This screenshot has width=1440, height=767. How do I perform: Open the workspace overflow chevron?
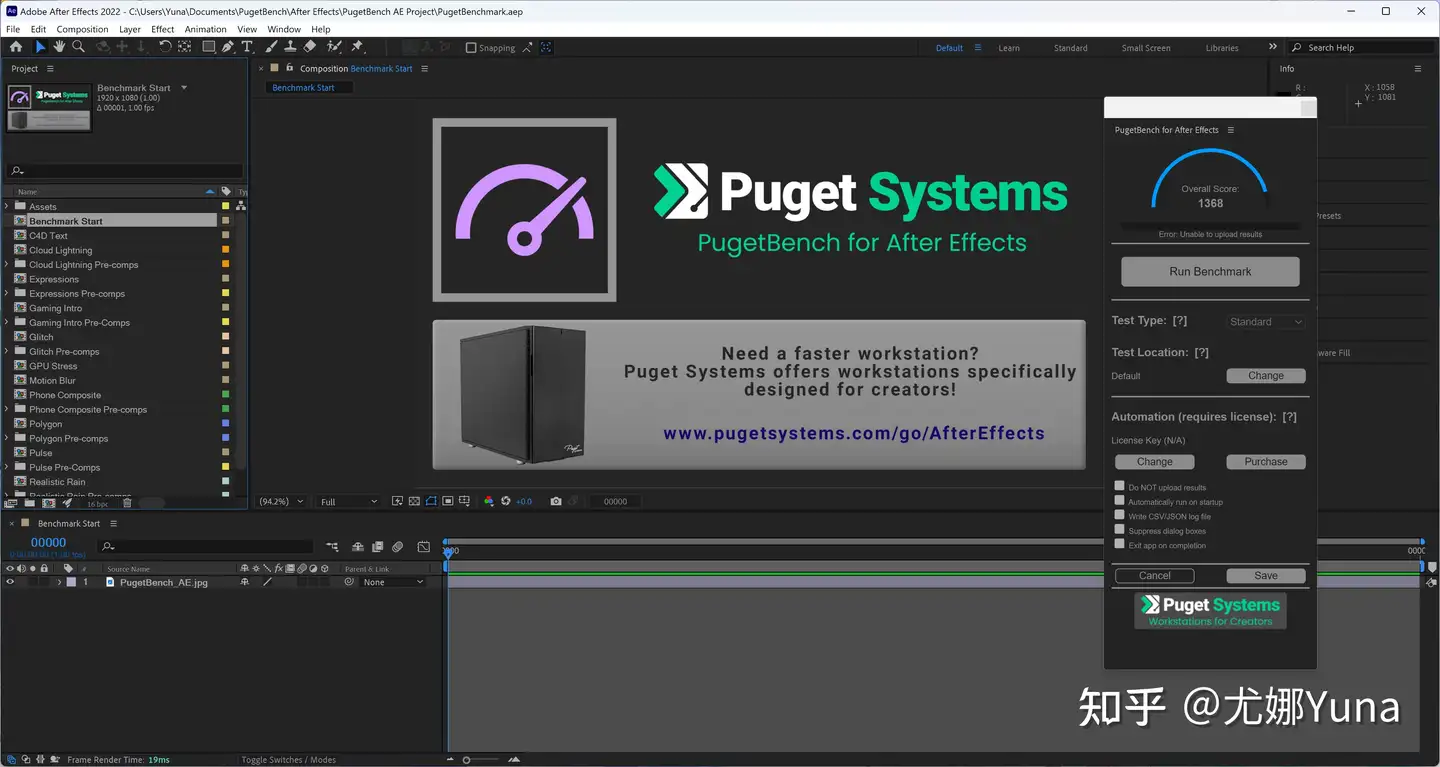(x=1272, y=47)
